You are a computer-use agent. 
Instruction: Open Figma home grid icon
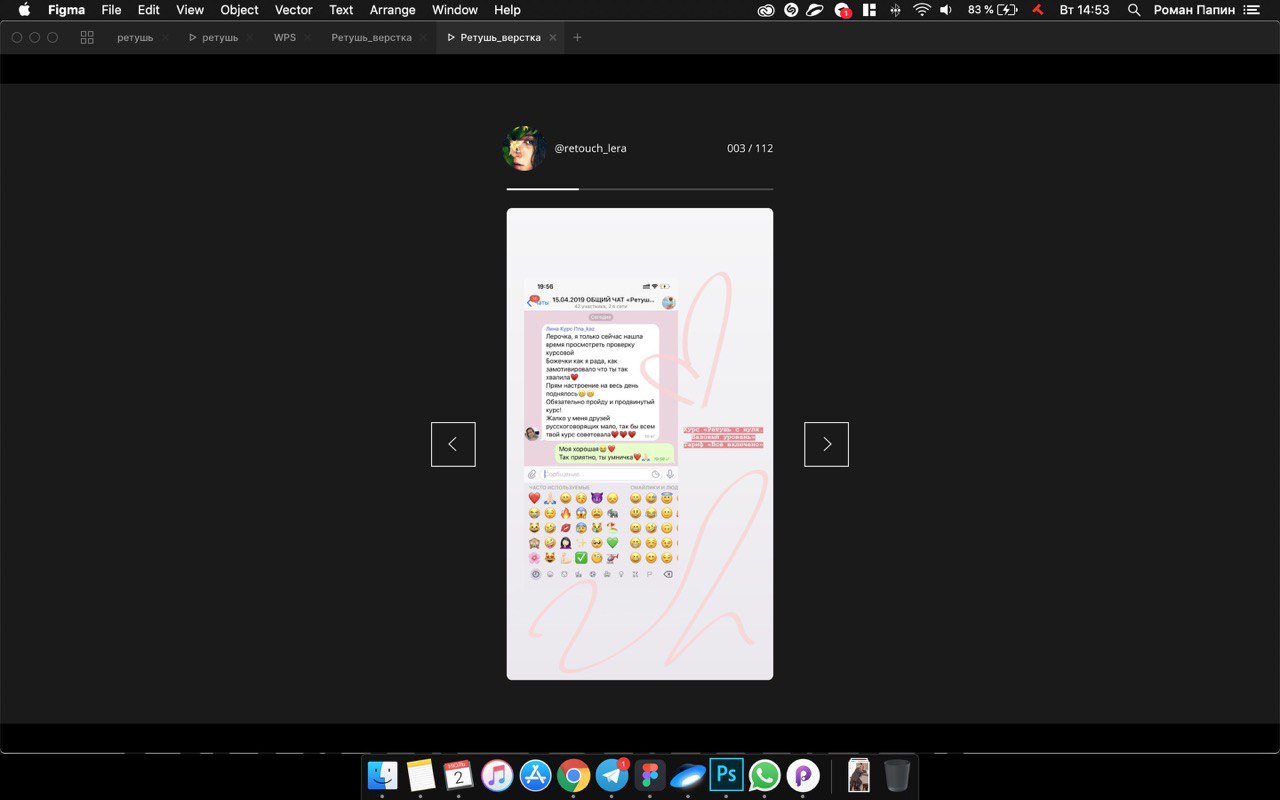pos(87,37)
